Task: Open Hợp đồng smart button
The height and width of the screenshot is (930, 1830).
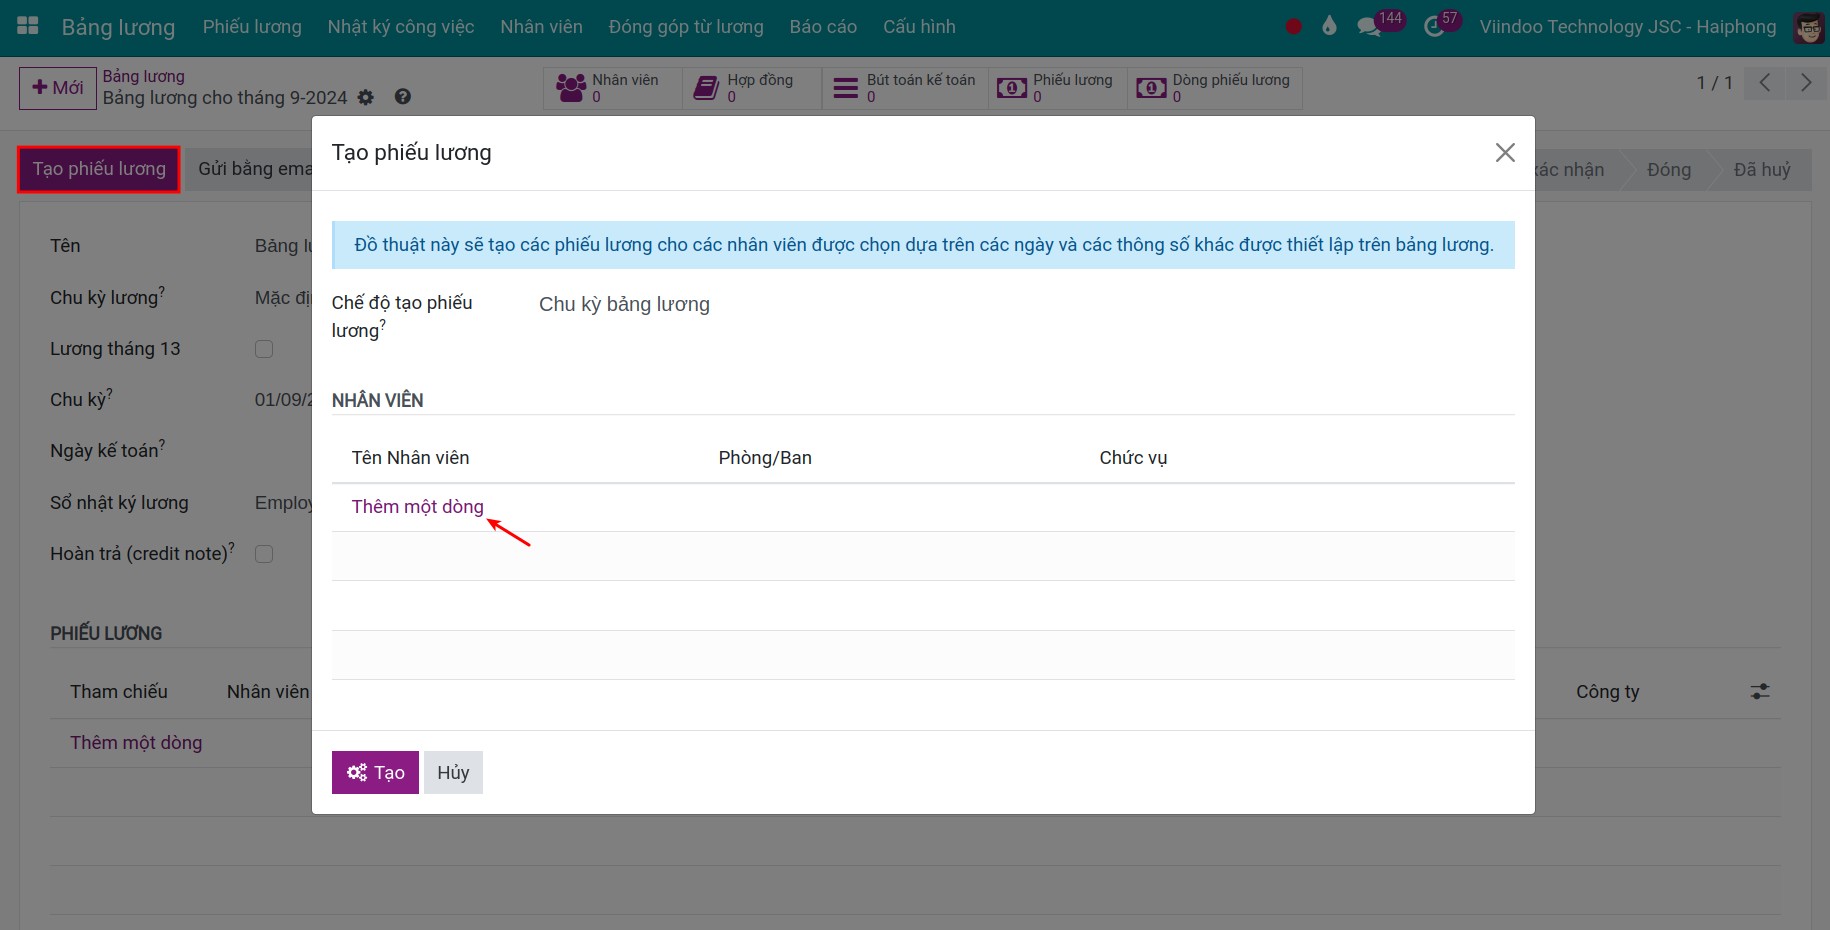Action: pyautogui.click(x=752, y=88)
